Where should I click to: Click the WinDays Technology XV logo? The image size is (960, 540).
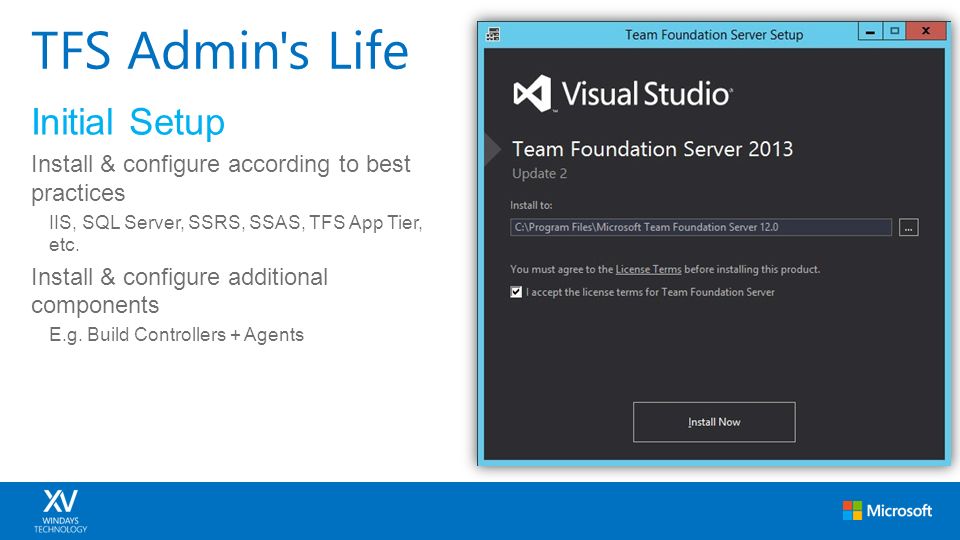coord(61,511)
